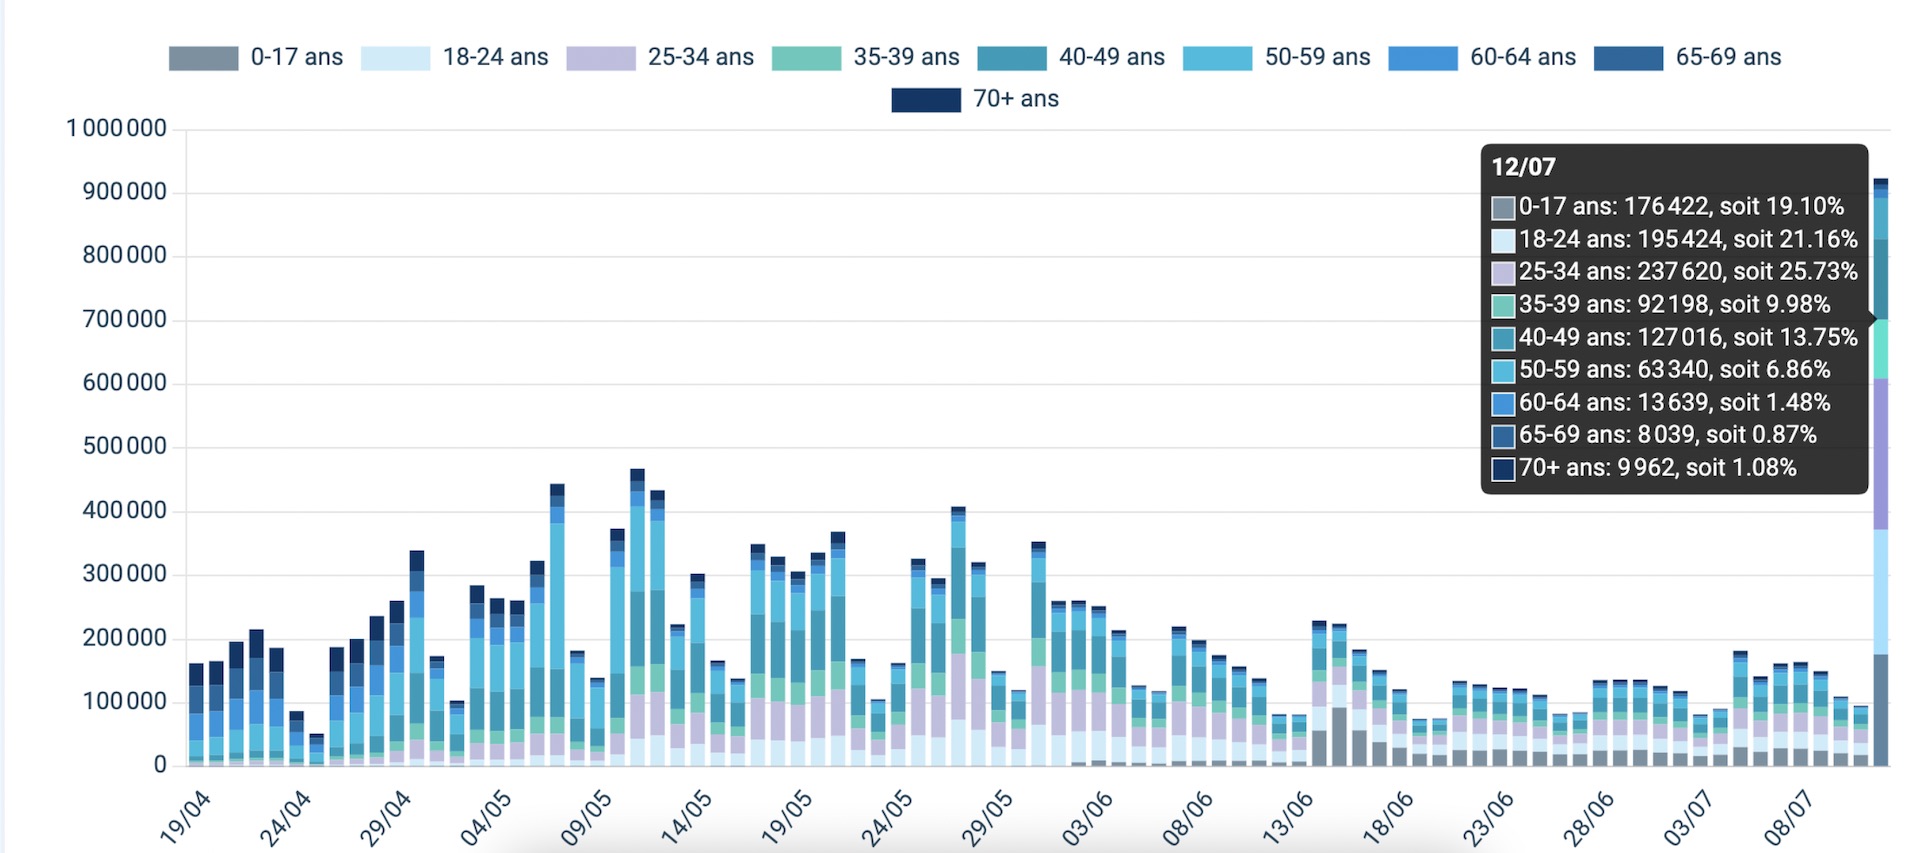Click the 29/04 x-axis date label
Viewport: 1920px width, 853px height.
point(386,817)
